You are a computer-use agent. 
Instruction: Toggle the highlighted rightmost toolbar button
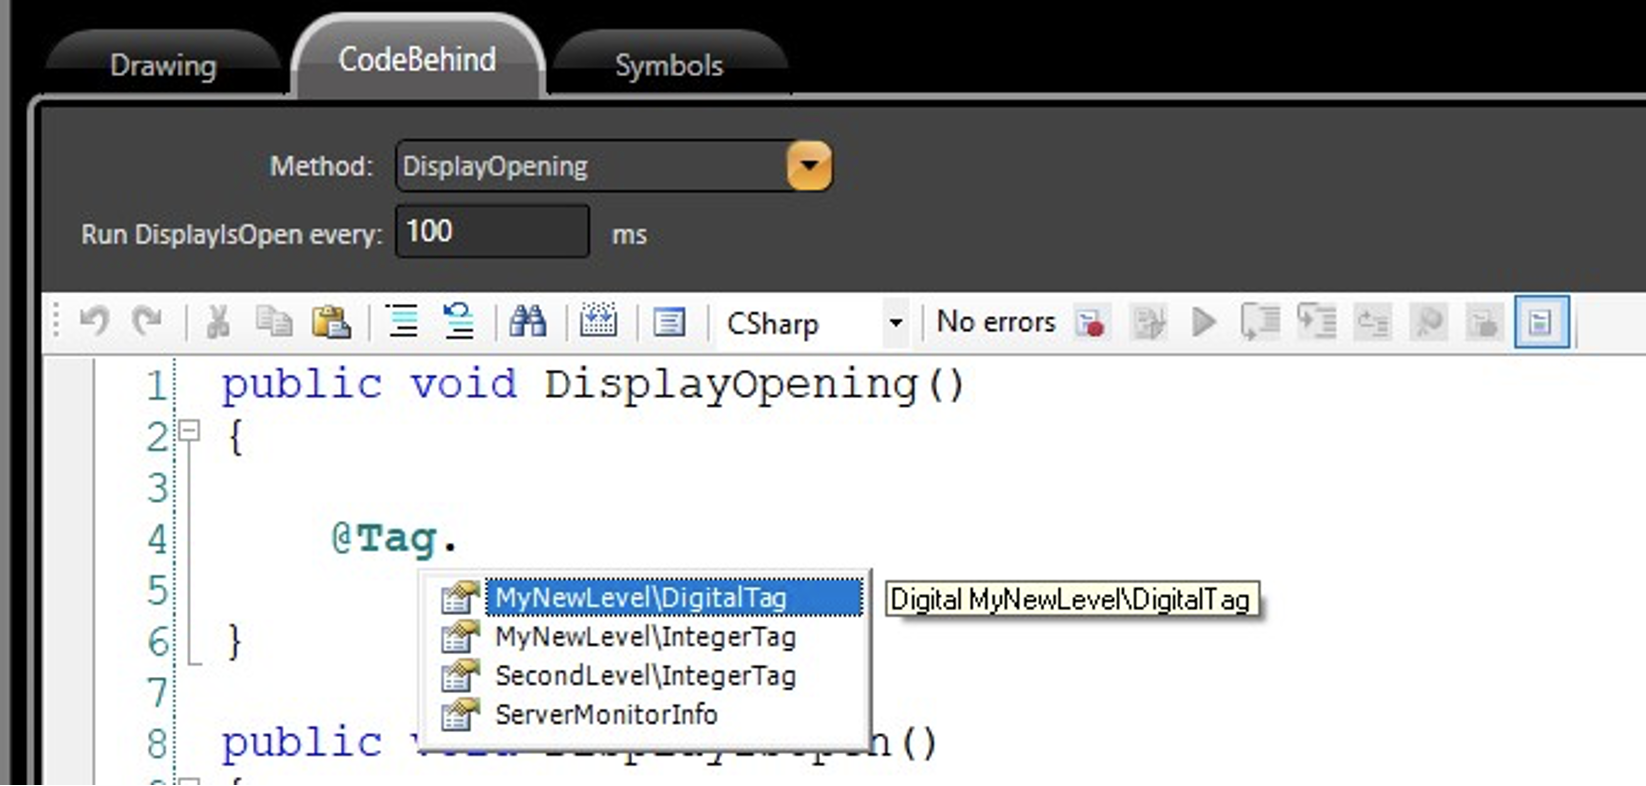pos(1541,322)
